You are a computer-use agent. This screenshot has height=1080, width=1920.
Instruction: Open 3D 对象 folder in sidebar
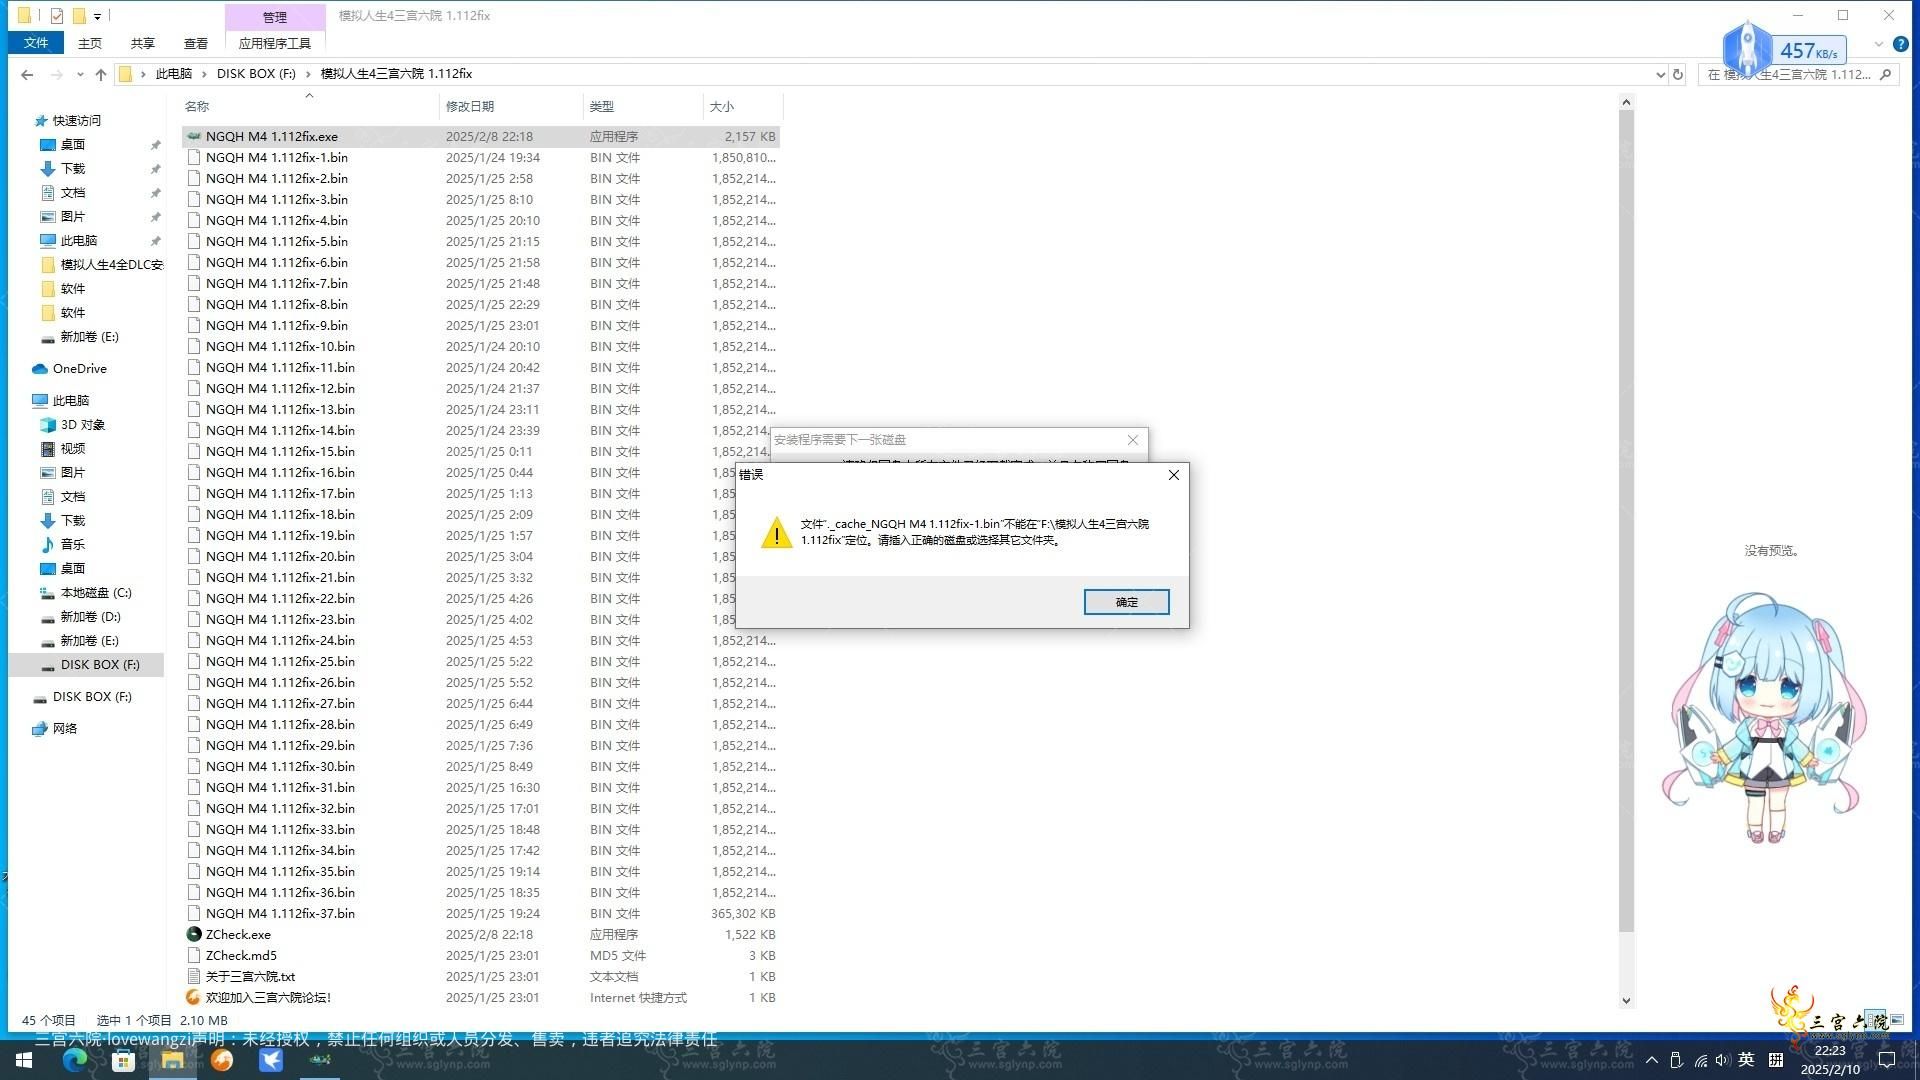(82, 425)
